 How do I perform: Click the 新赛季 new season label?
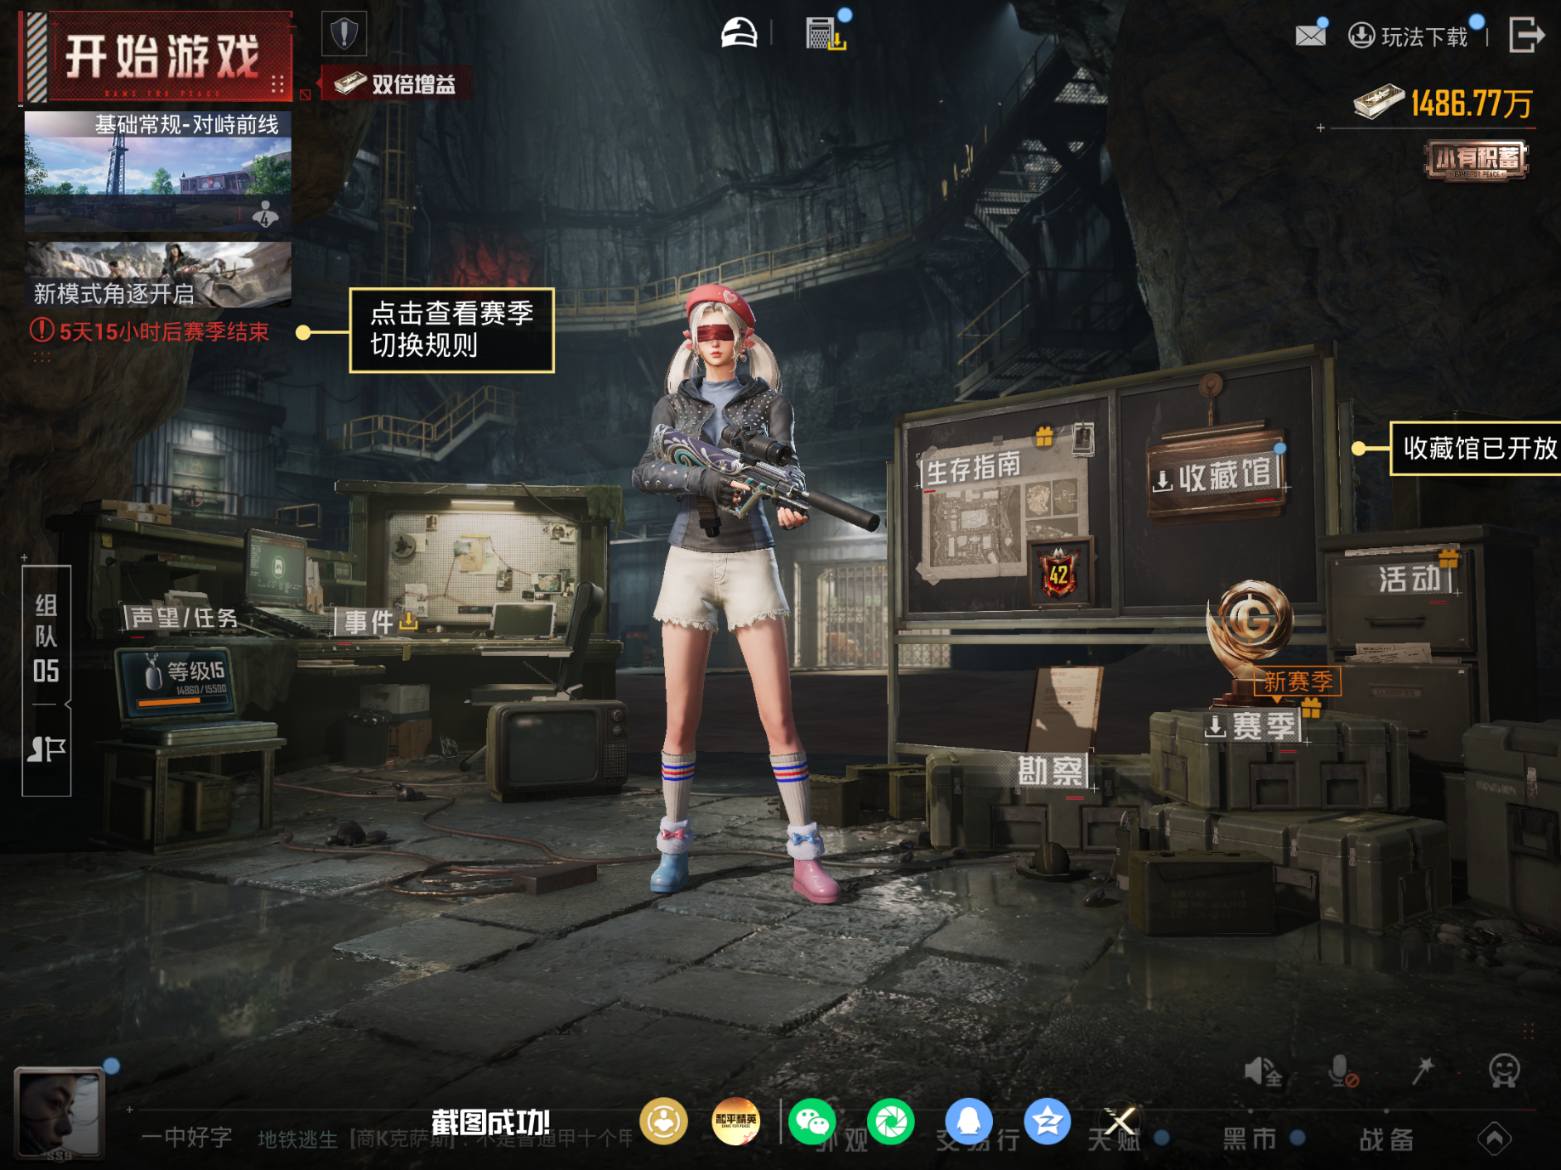coord(1297,681)
